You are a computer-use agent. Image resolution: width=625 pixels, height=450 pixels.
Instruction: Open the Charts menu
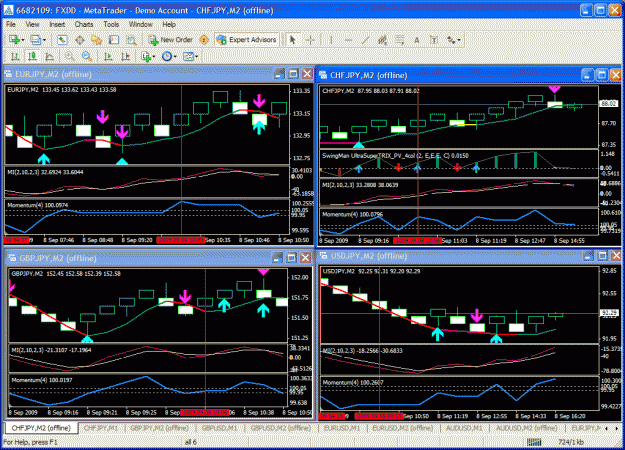coord(84,24)
